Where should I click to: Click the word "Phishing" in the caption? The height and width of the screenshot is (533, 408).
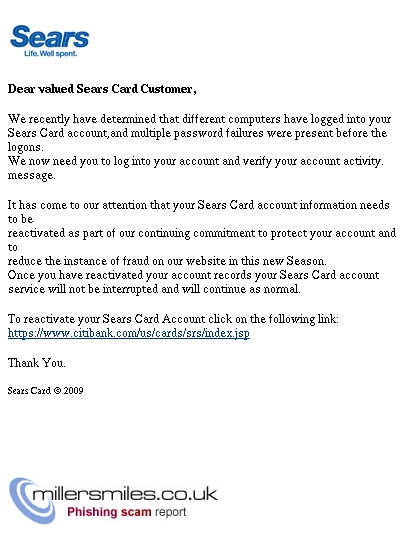92,512
